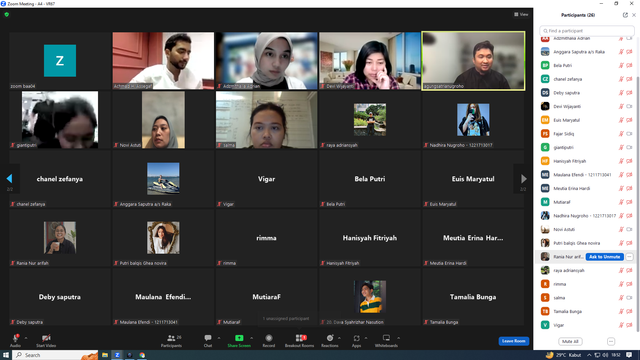
Task: Expand Apps options arrow
Action: coord(366,338)
